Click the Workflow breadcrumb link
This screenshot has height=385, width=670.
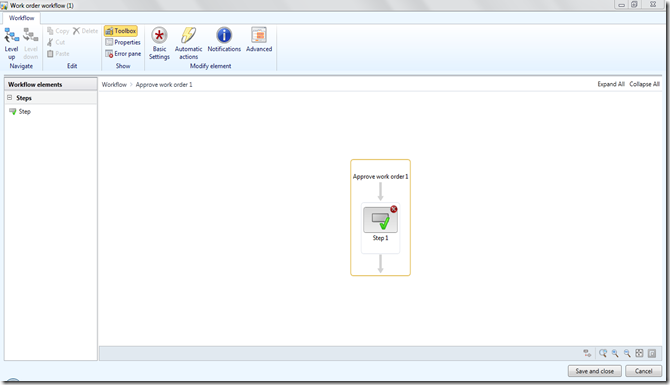pyautogui.click(x=114, y=85)
